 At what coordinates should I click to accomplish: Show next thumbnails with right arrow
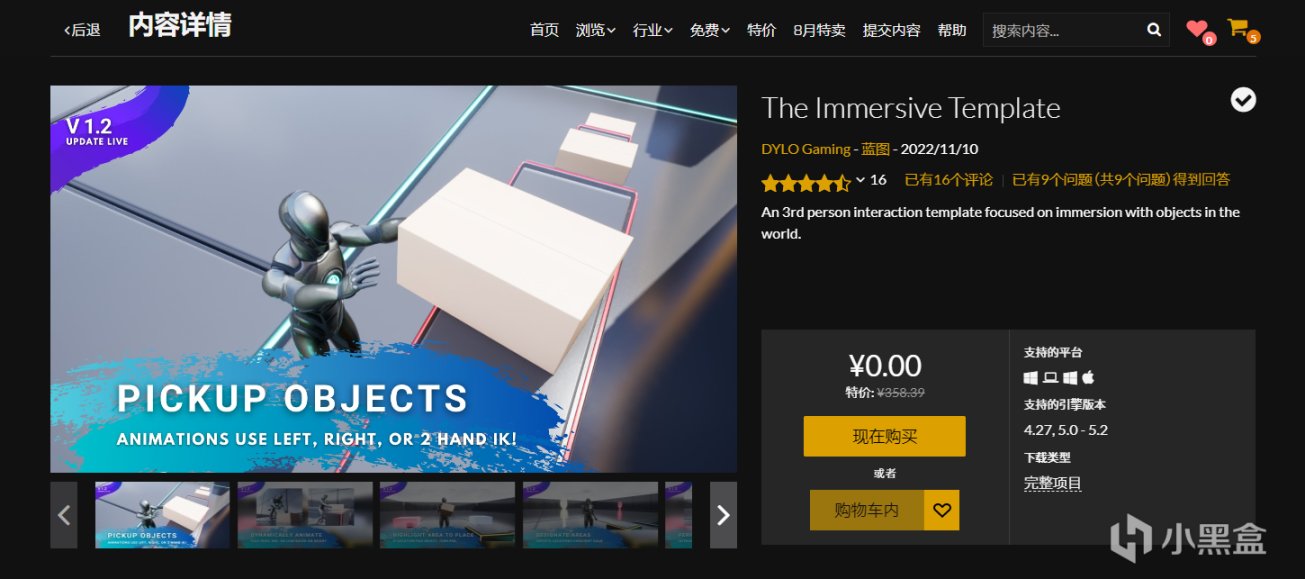point(723,515)
